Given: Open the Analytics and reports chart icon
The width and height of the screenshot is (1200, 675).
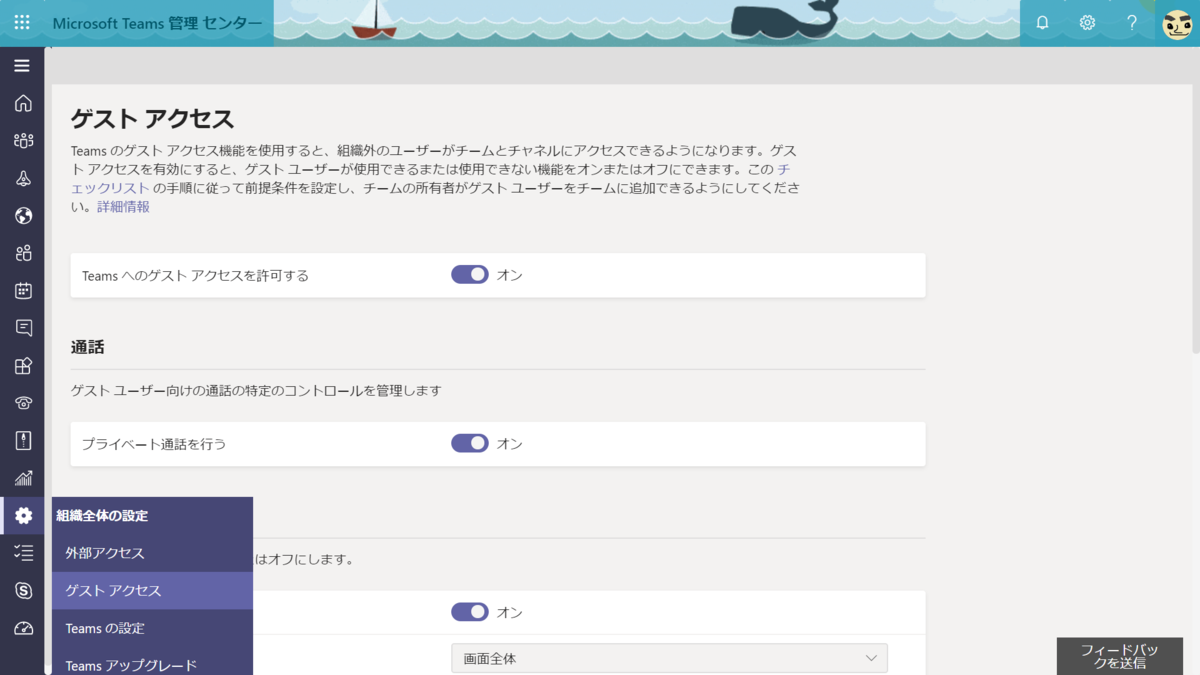Looking at the screenshot, I should point(23,478).
